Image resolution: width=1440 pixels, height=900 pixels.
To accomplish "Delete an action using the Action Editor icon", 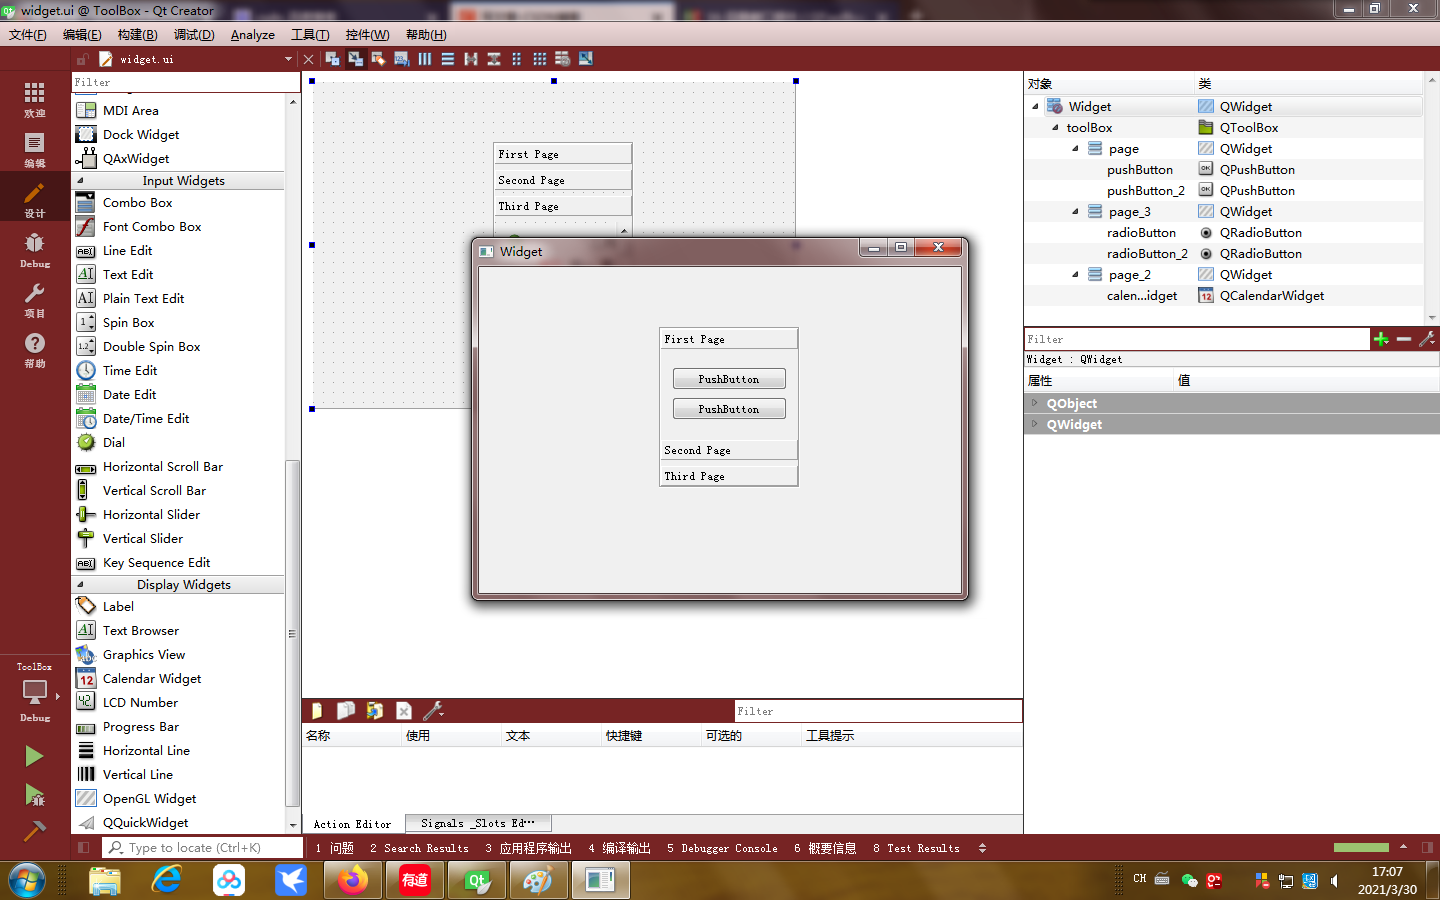I will coord(403,710).
